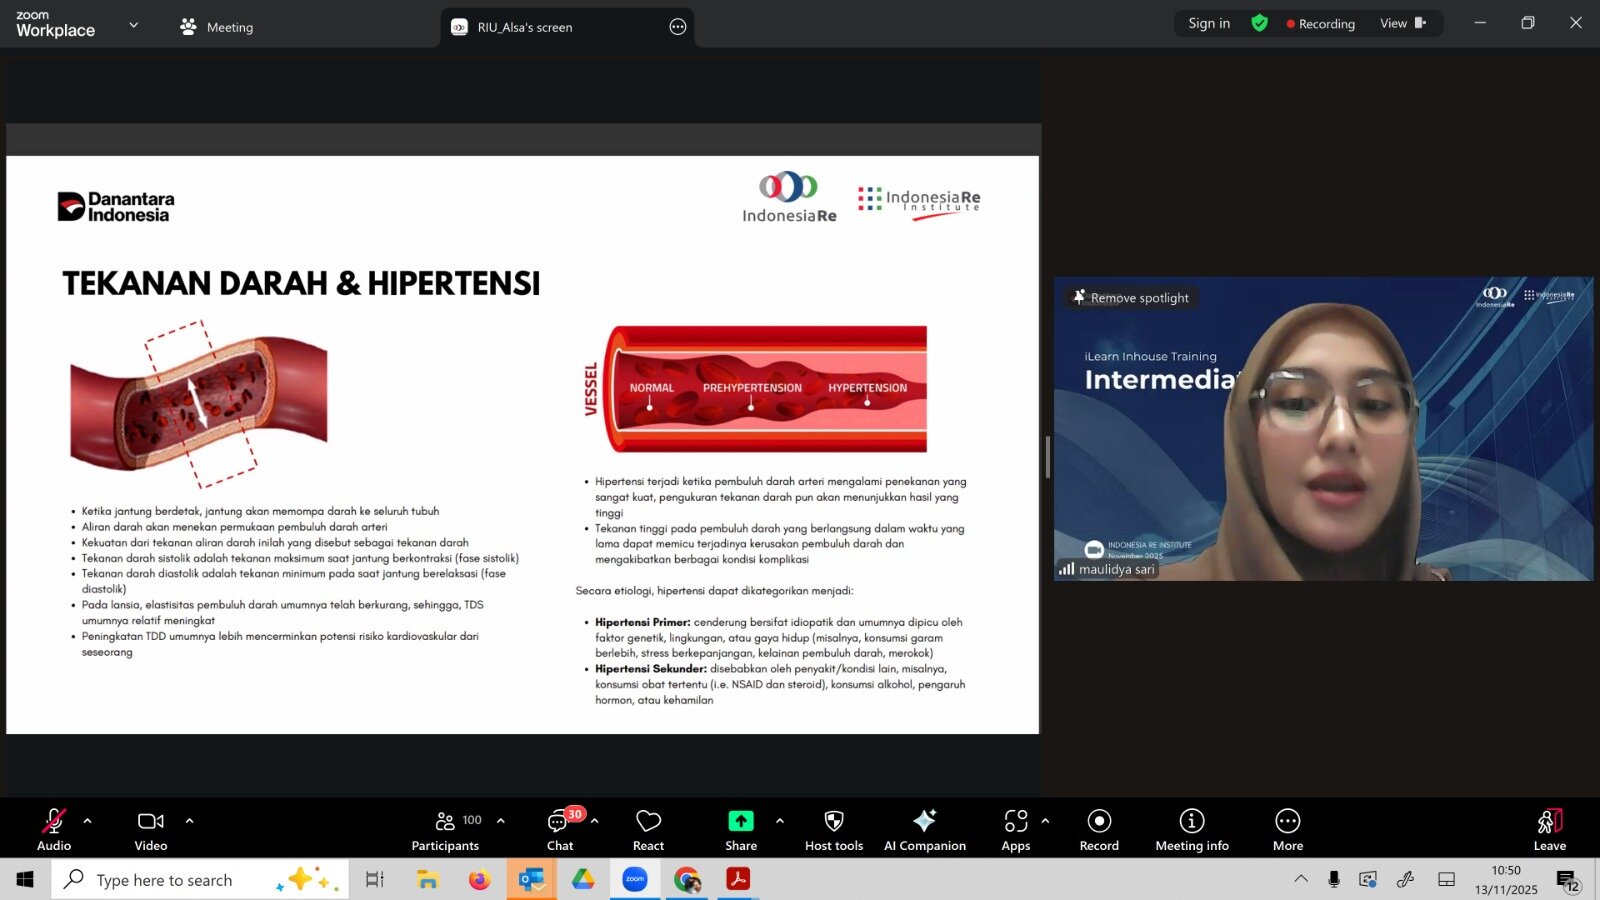
Task: Click the panel divider resize handle
Action: pos(1047,457)
